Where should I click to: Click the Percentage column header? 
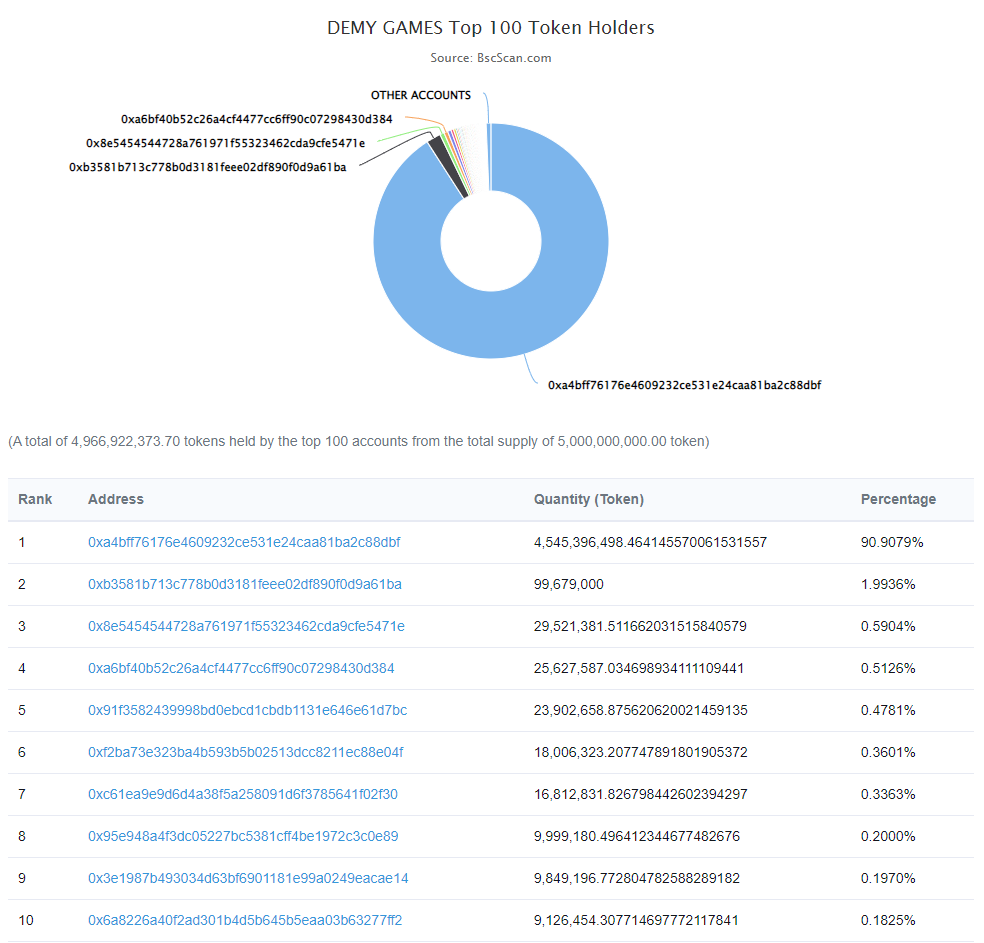(898, 499)
